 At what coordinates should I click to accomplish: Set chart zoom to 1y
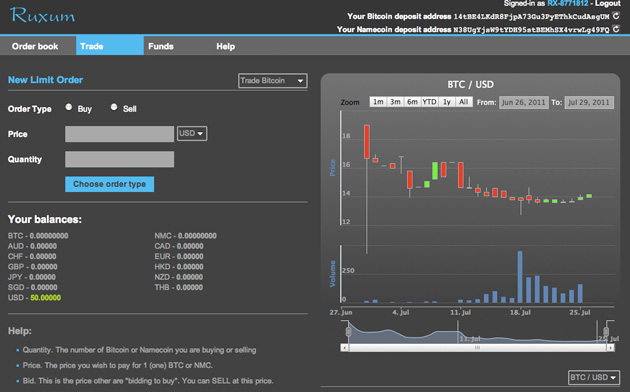tap(446, 102)
